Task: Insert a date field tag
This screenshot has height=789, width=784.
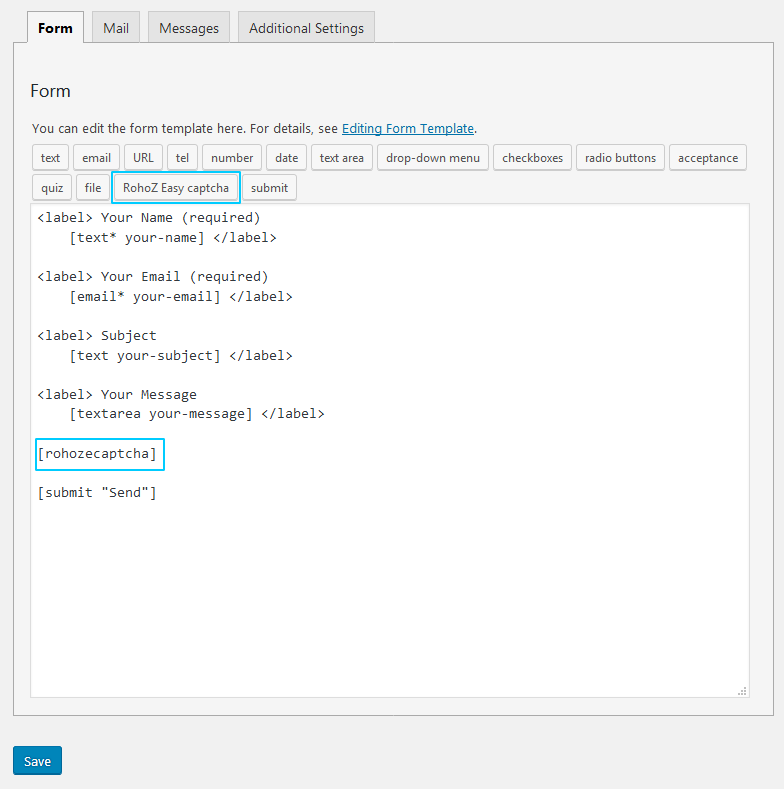Action: click(286, 157)
